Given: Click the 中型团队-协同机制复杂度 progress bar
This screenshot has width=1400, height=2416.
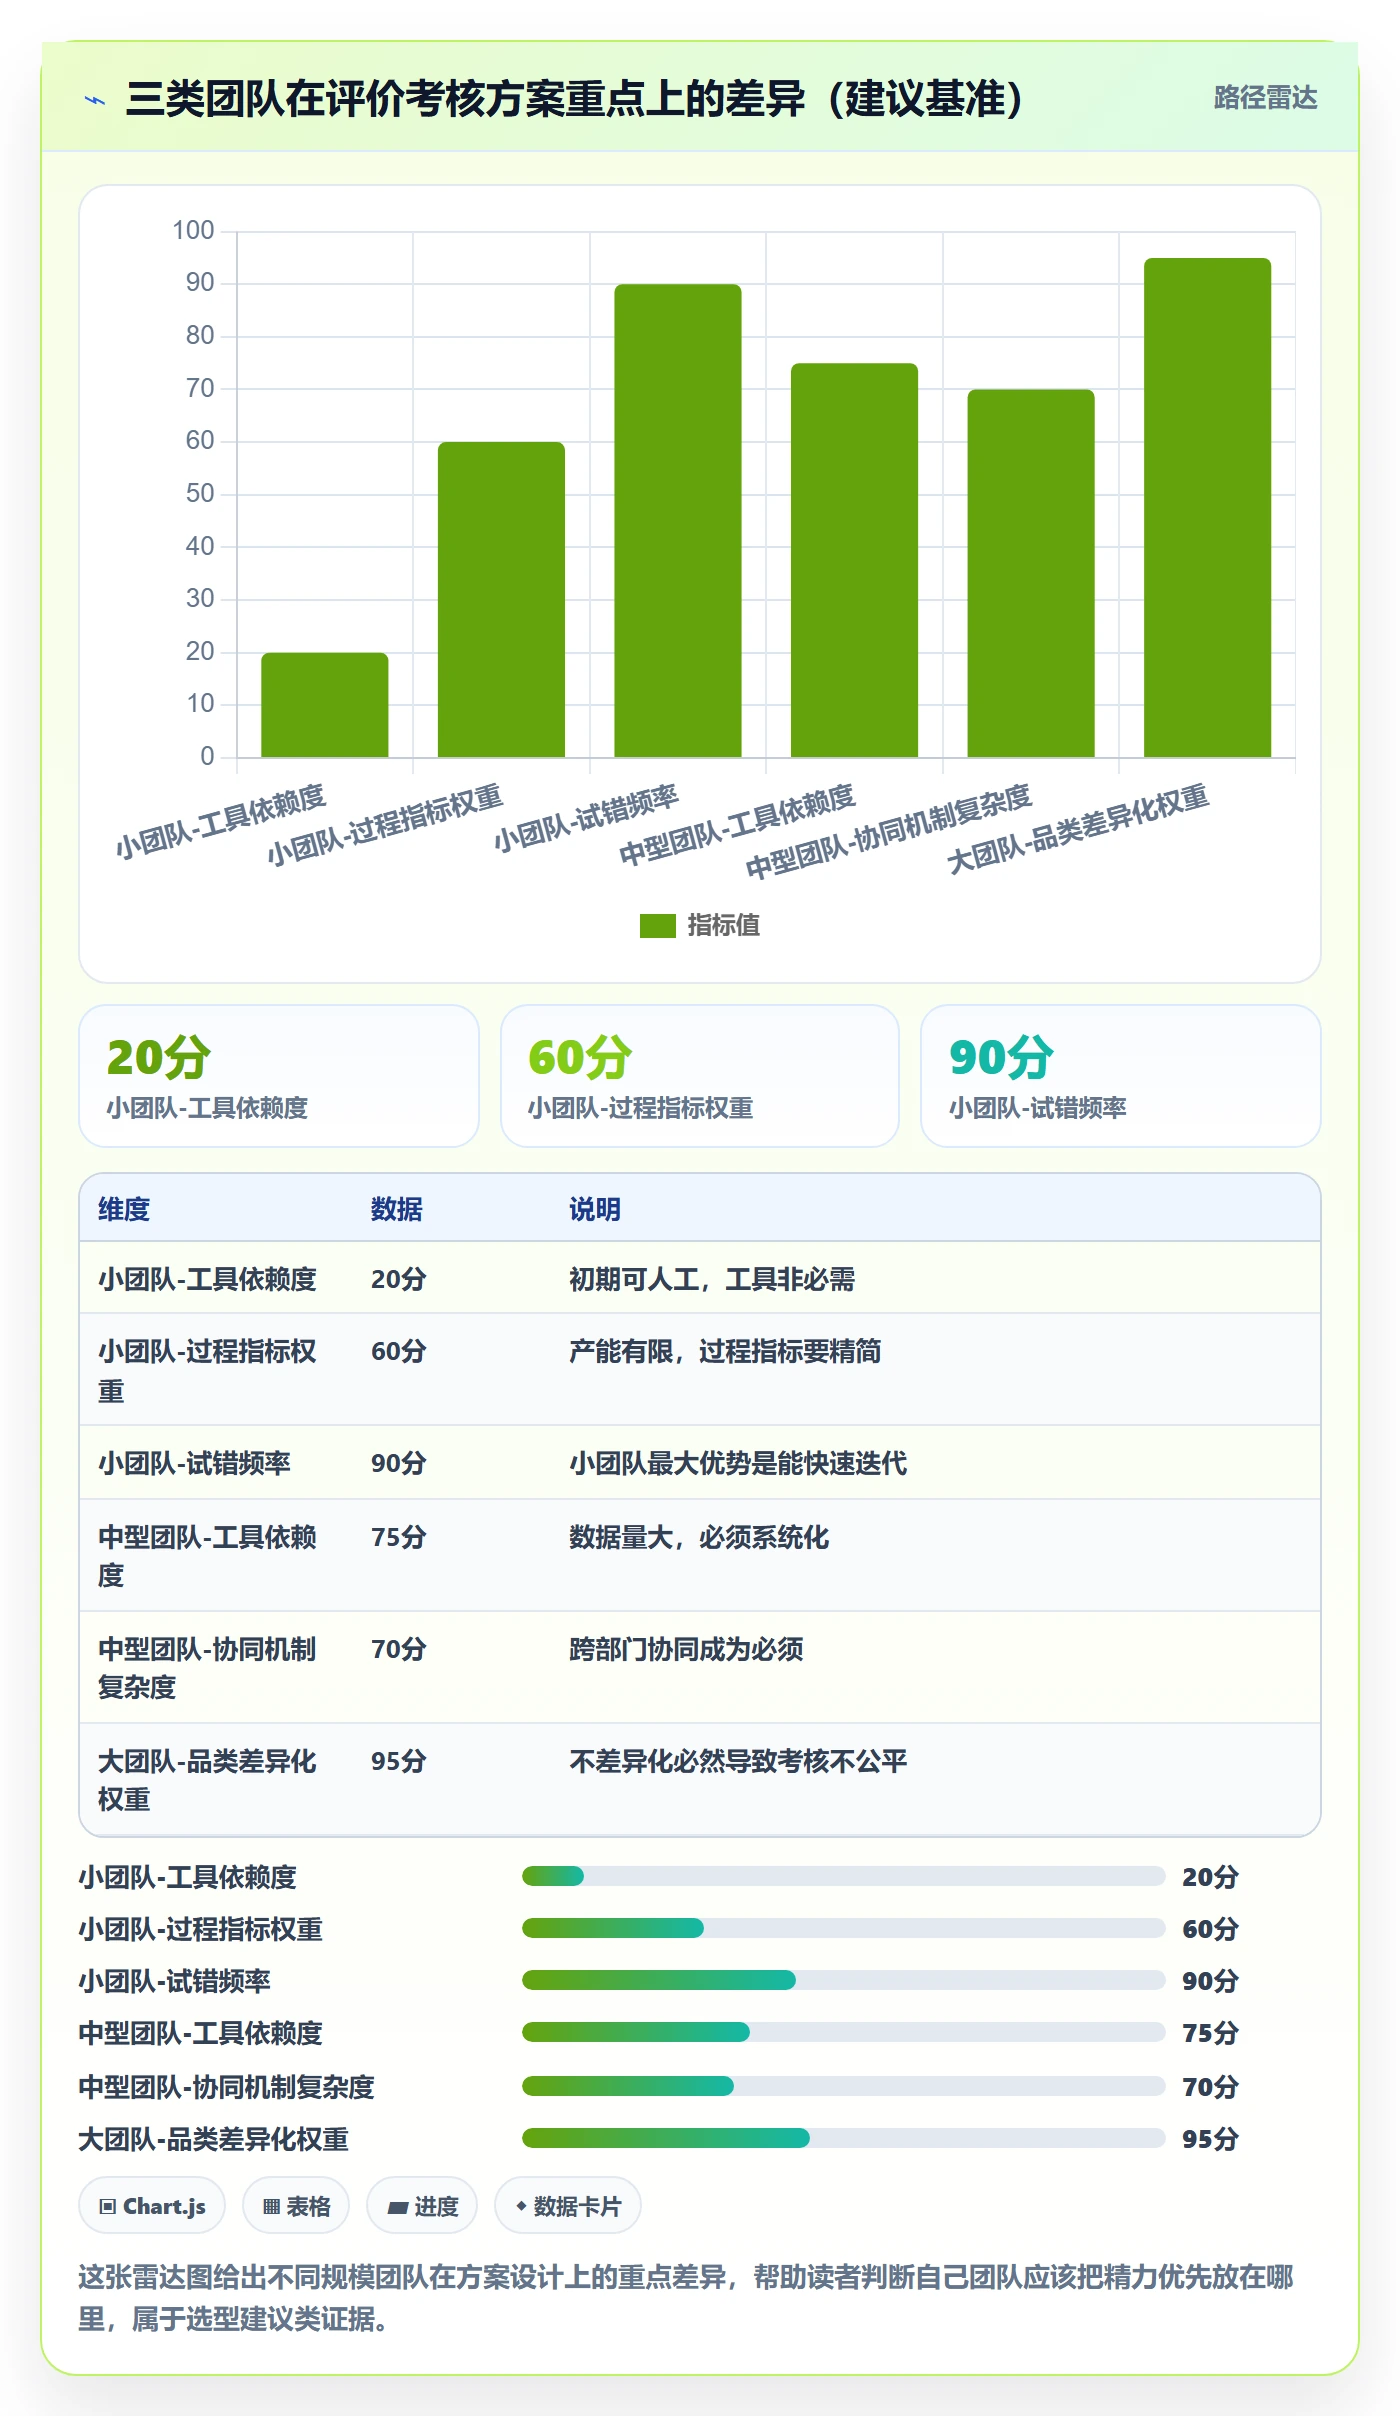Looking at the screenshot, I should (843, 2086).
